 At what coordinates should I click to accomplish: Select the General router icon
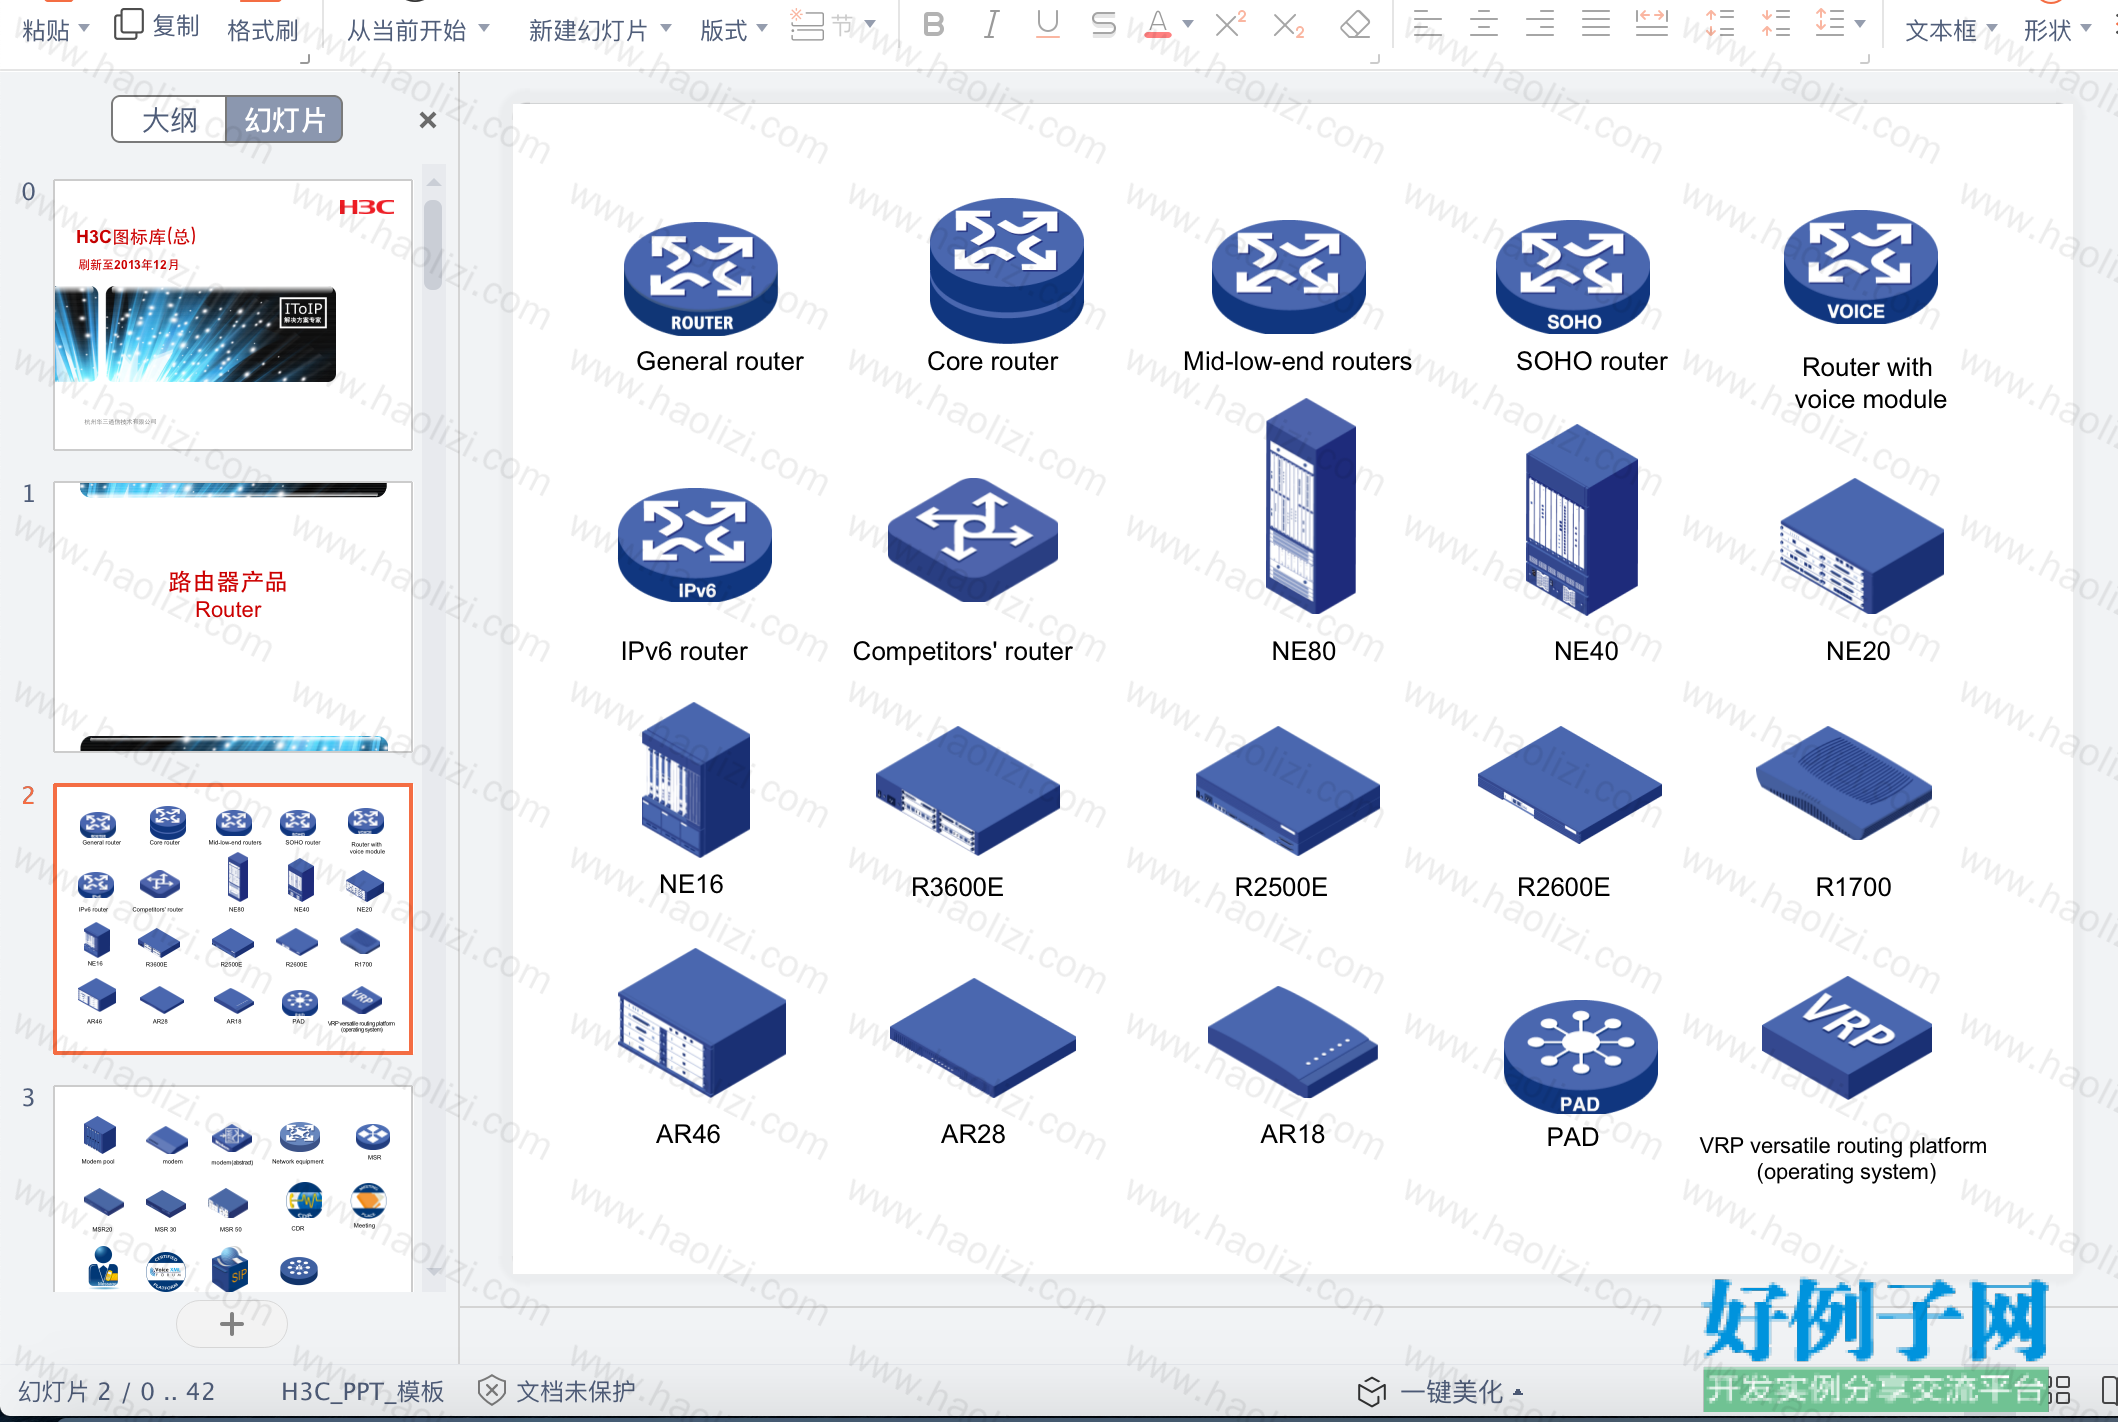click(x=701, y=278)
